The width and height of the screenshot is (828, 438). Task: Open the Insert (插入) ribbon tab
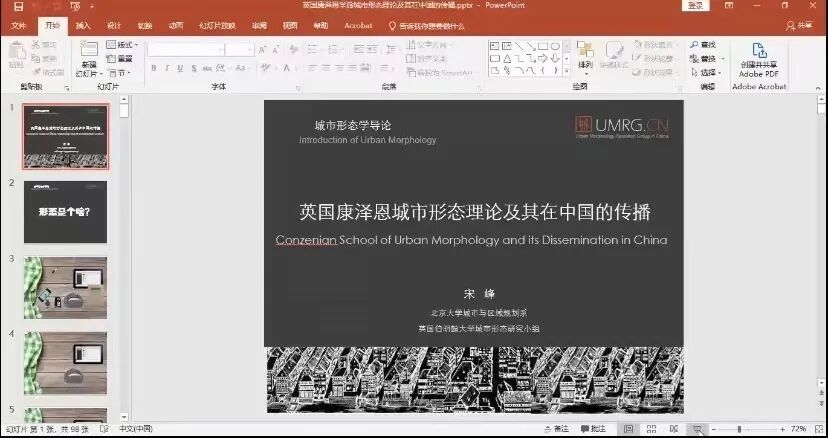click(x=83, y=25)
